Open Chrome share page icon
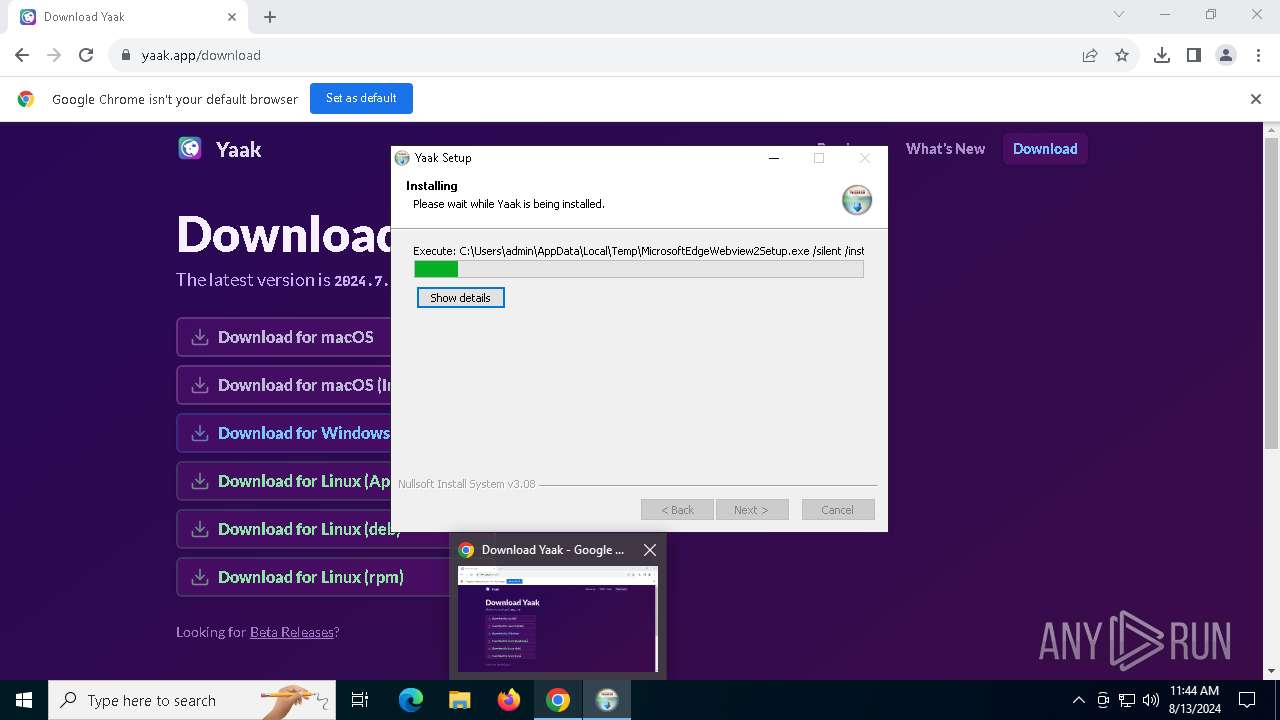 click(x=1090, y=55)
